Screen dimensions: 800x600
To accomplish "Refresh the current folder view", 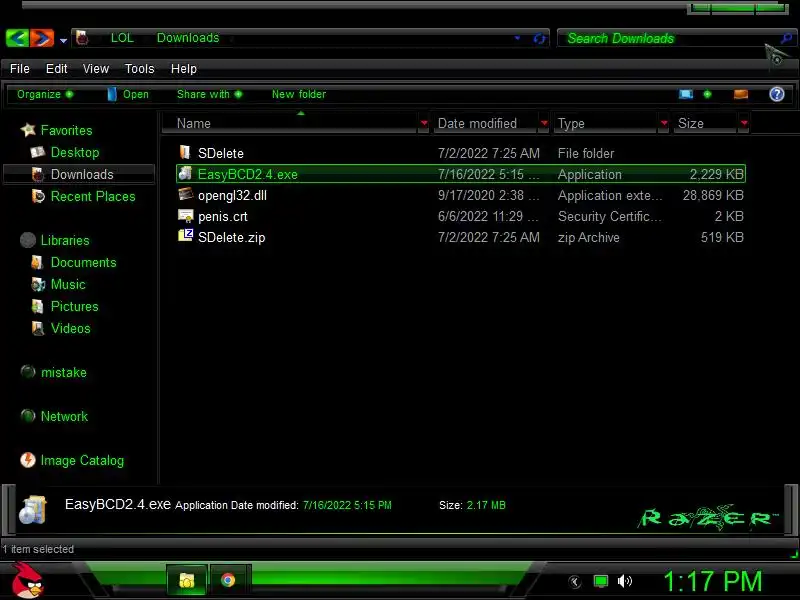I will click(539, 38).
